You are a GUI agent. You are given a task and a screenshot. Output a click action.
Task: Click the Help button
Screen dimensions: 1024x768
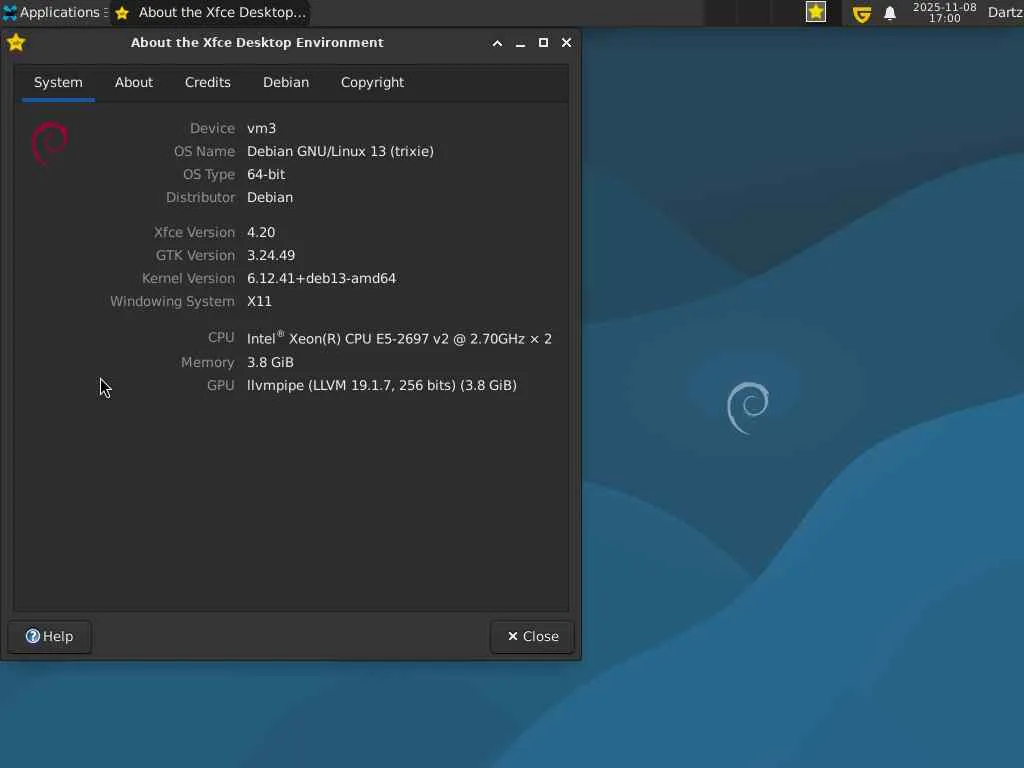(50, 636)
